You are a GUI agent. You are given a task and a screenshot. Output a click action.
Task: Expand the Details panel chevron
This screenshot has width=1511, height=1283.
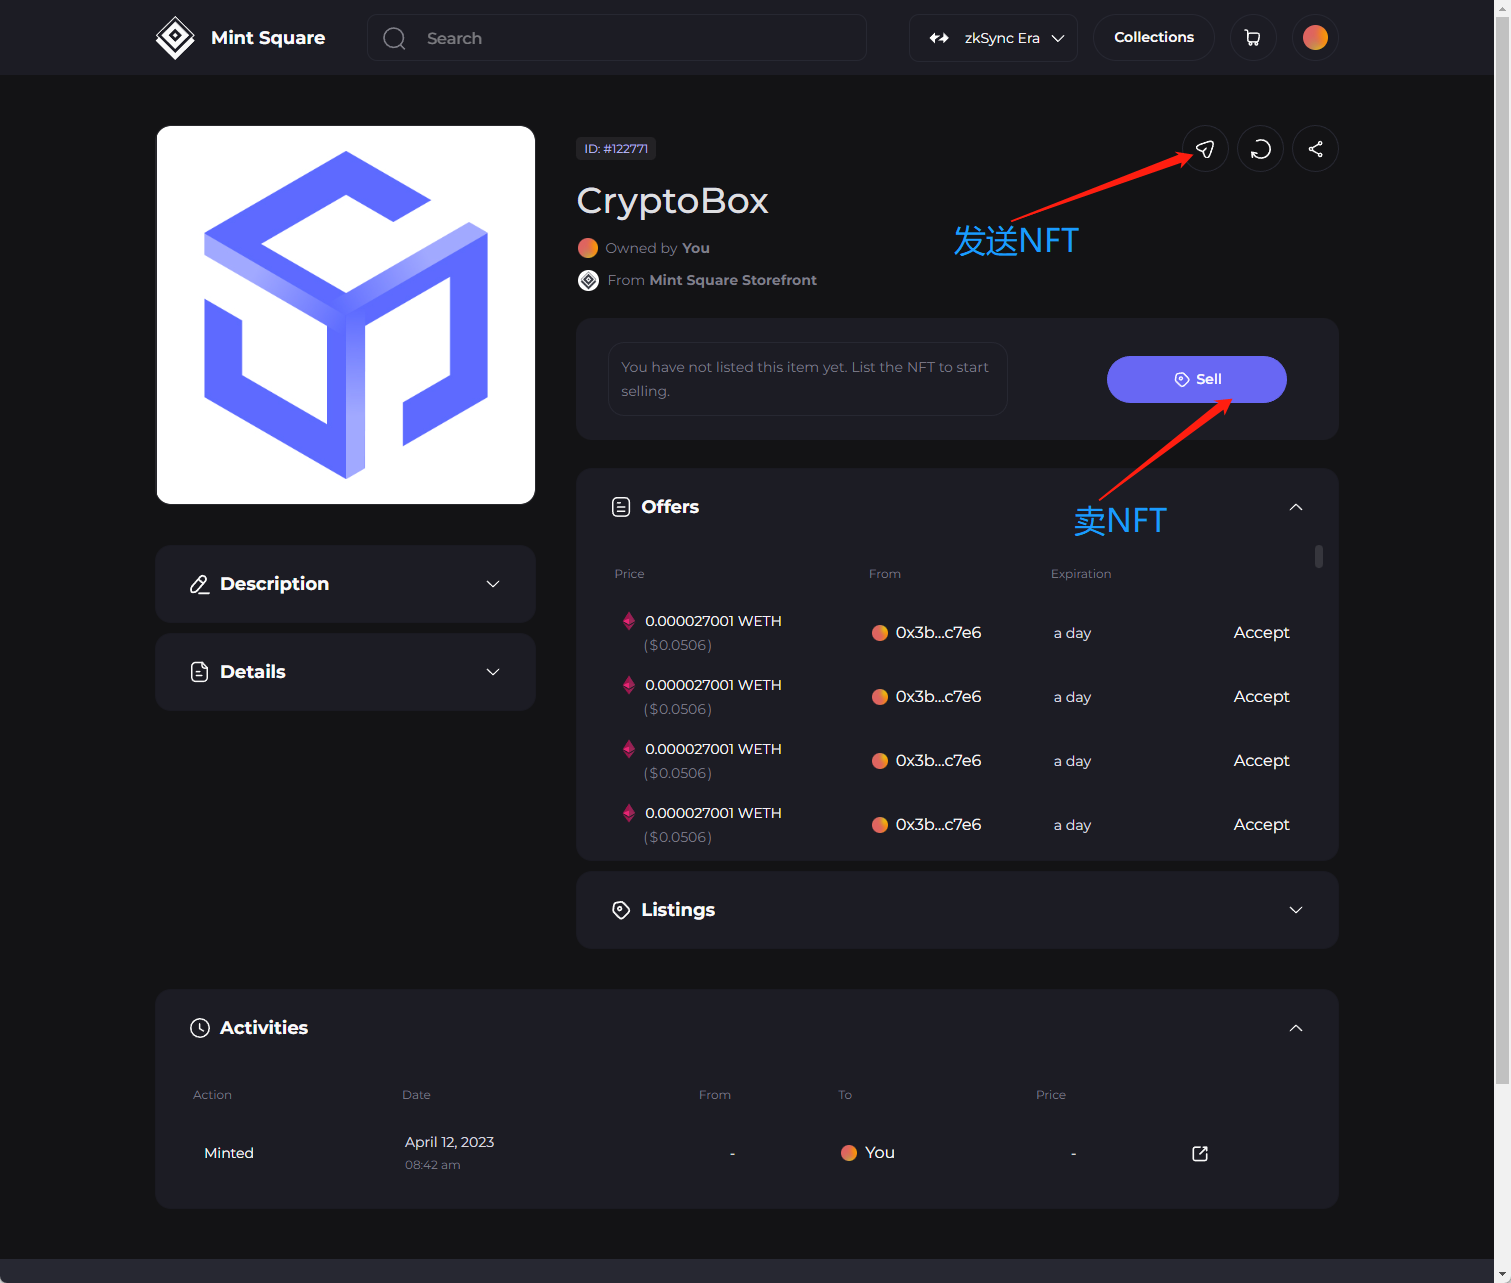493,672
